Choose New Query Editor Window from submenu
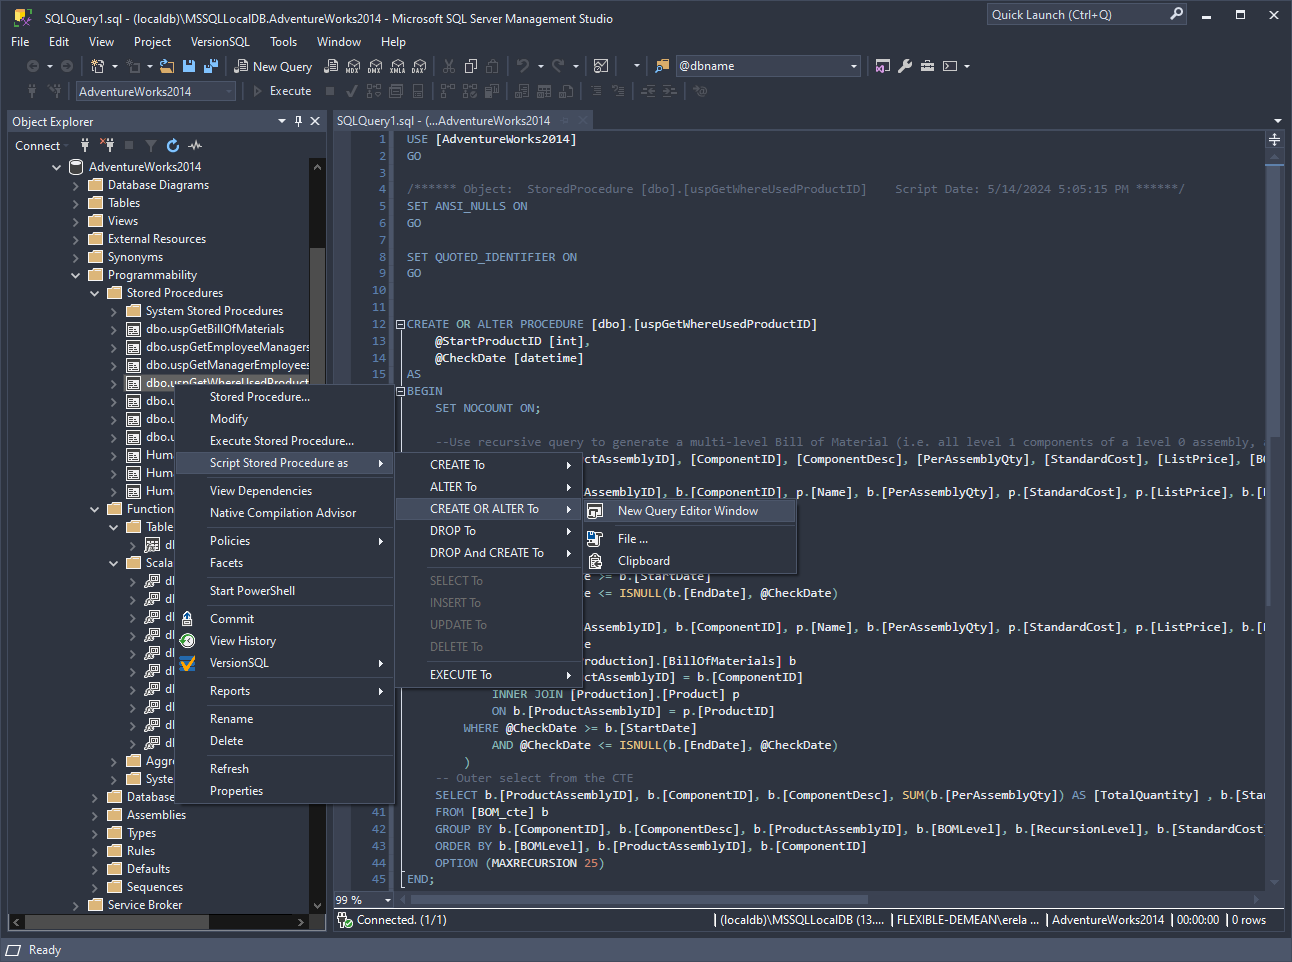Viewport: 1292px width, 962px height. pyautogui.click(x=687, y=511)
